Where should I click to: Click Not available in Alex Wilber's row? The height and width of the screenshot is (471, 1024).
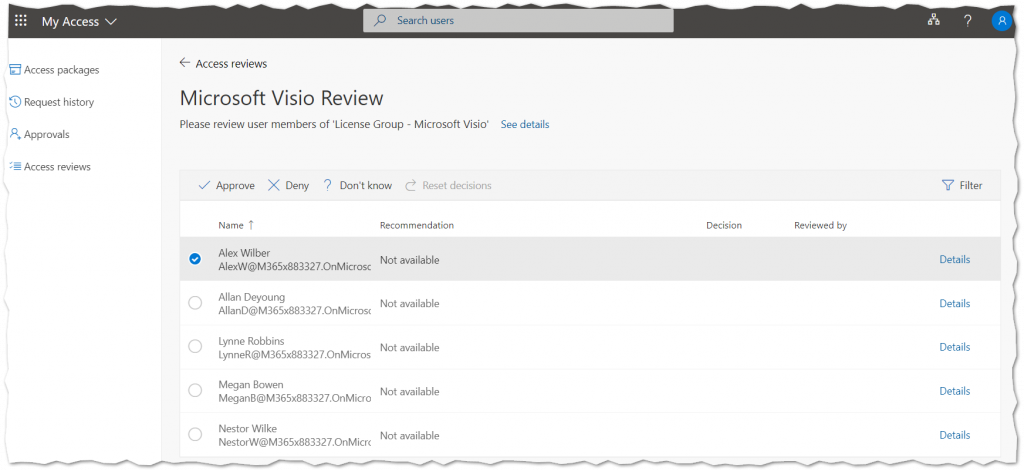(409, 260)
